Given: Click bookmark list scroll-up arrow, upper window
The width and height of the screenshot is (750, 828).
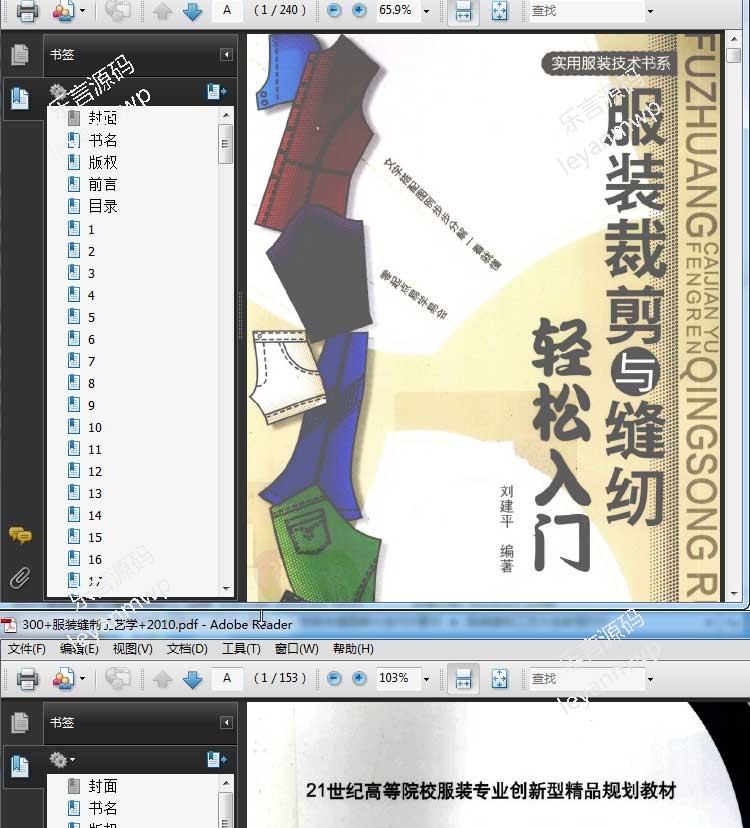Looking at the screenshot, I should pyautogui.click(x=226, y=115).
